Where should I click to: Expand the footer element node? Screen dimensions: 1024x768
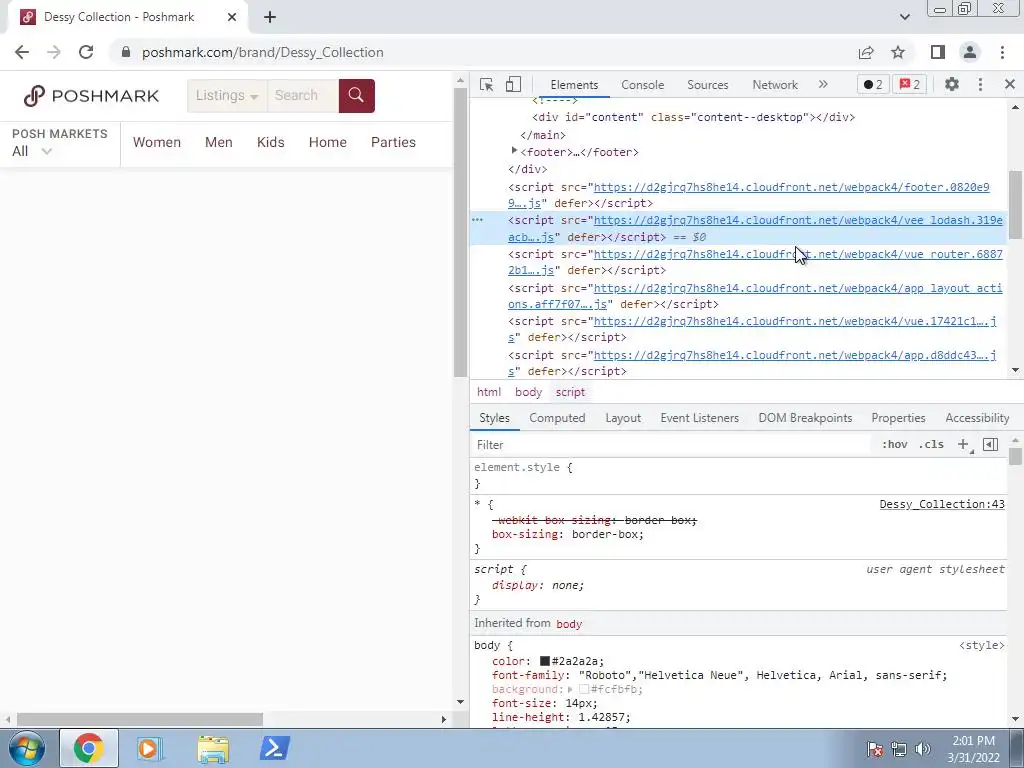coord(515,152)
